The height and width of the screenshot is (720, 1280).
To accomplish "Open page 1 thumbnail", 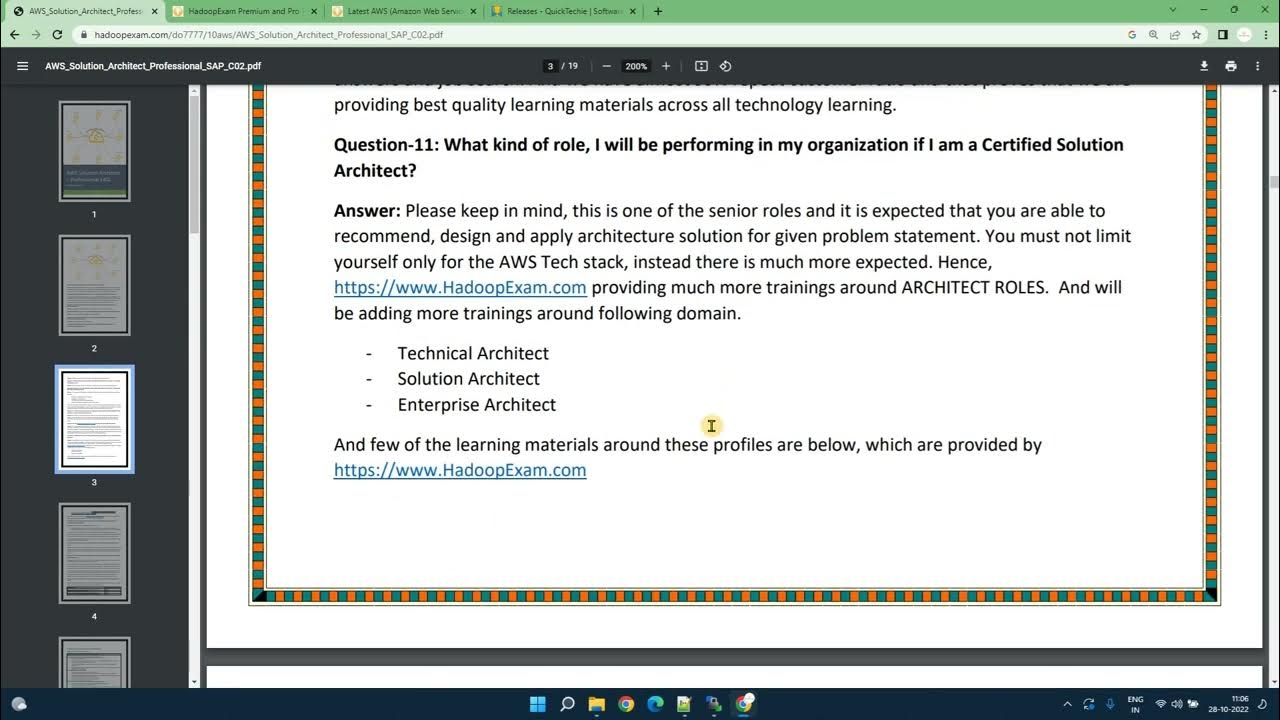I will coord(94,152).
